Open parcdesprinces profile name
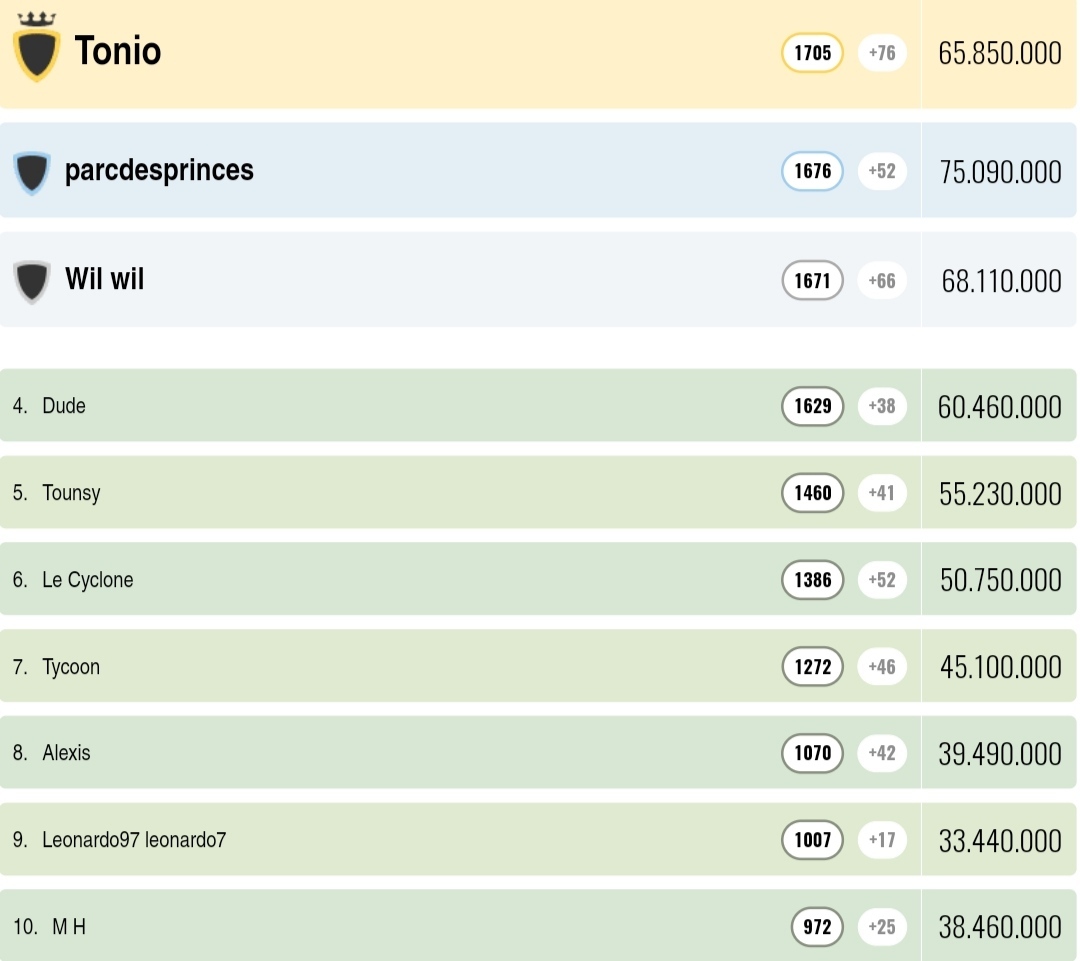1080x961 pixels. coord(159,171)
